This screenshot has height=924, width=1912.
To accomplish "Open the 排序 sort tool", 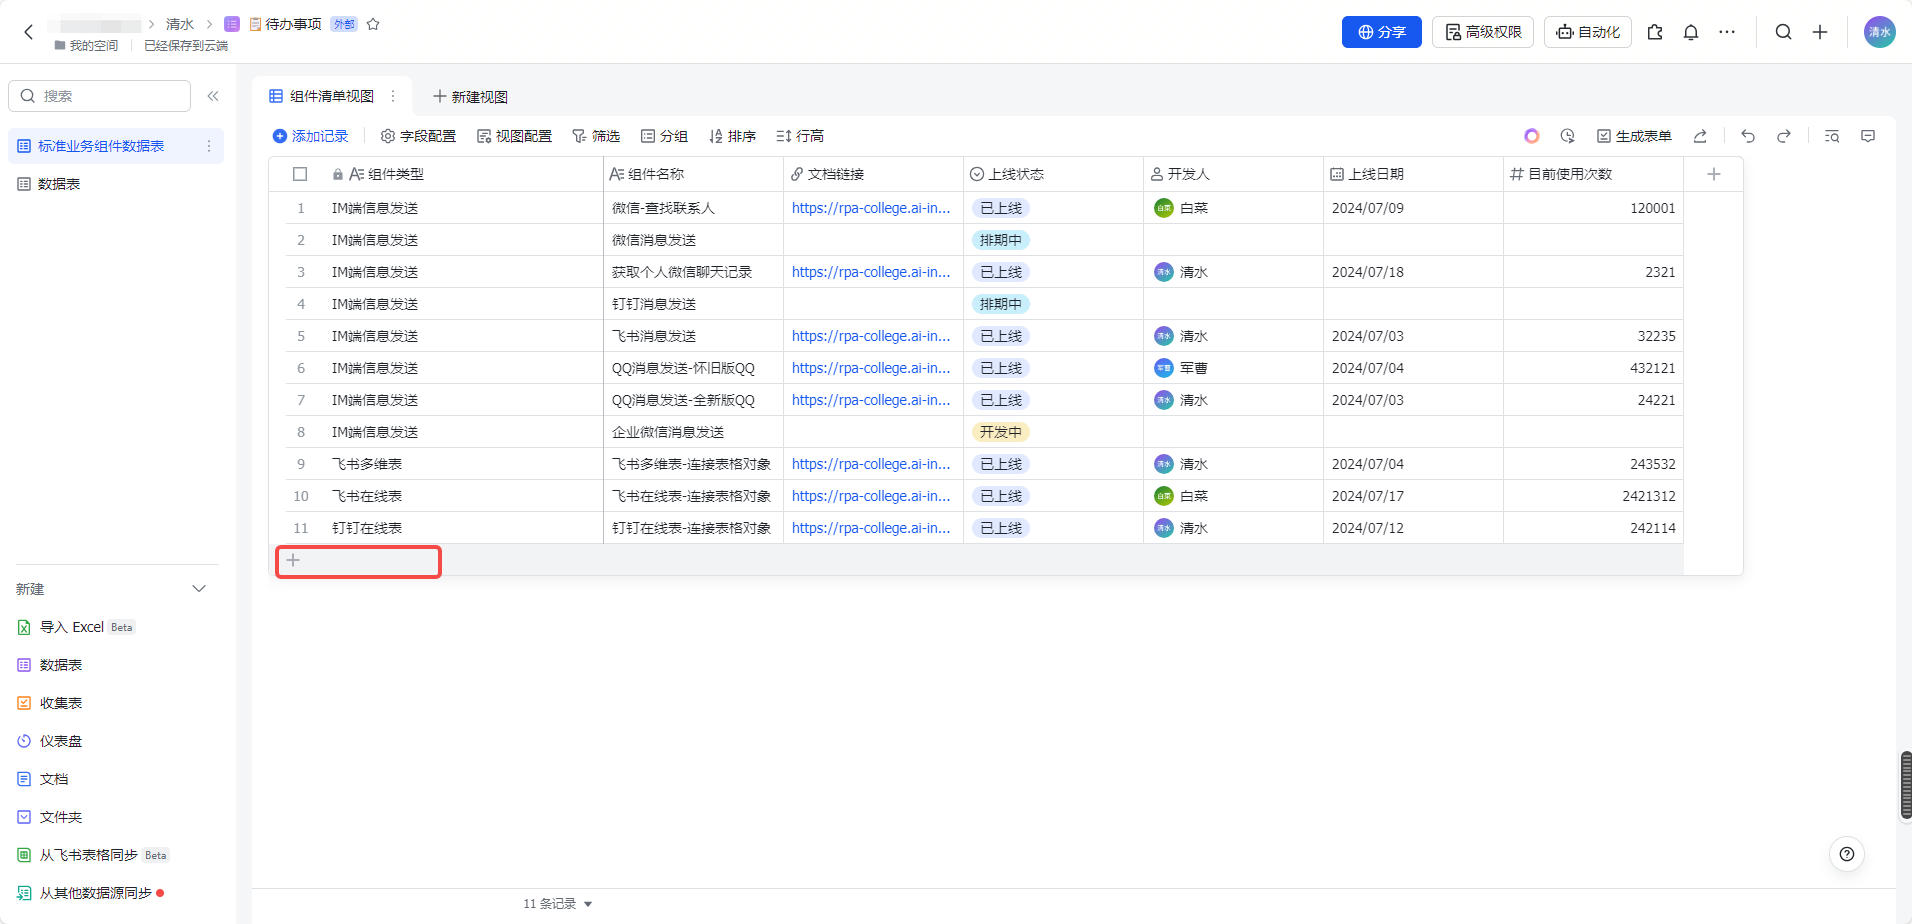I will [732, 136].
